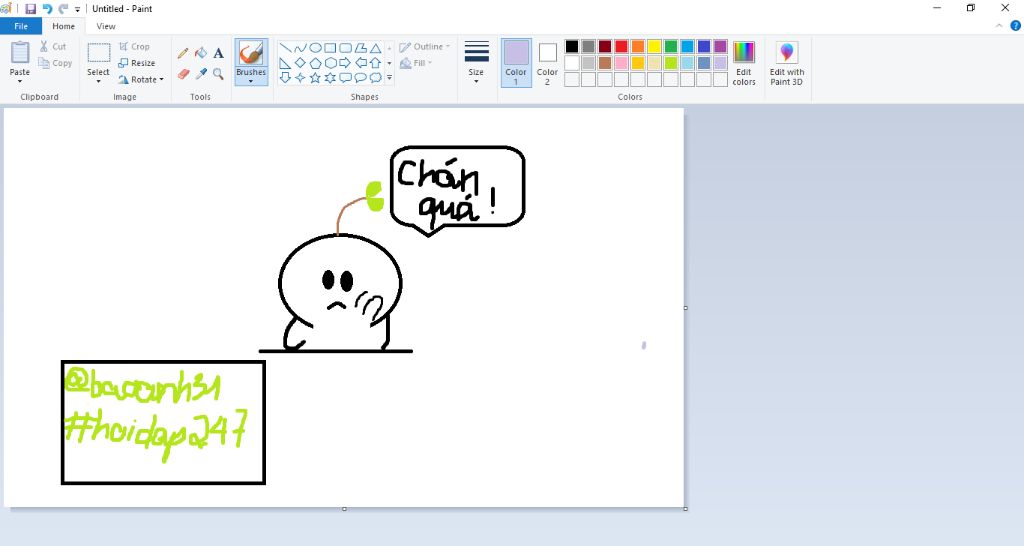This screenshot has width=1024, height=546.
Task: Choose the Triangle shape
Action: point(375,48)
